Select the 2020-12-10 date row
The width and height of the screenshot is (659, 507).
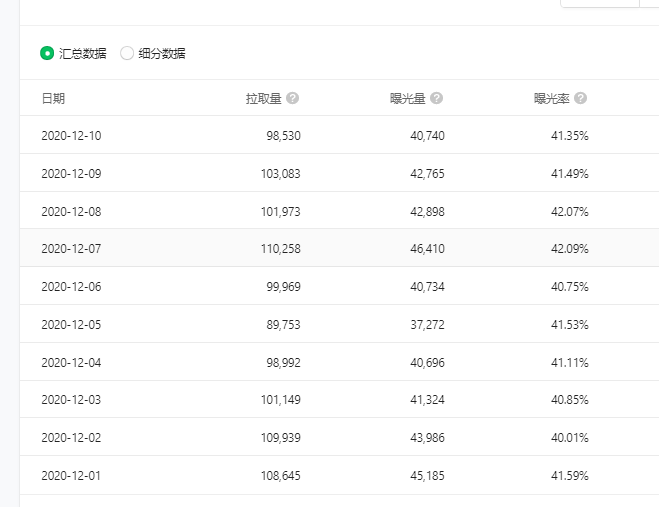click(x=339, y=135)
